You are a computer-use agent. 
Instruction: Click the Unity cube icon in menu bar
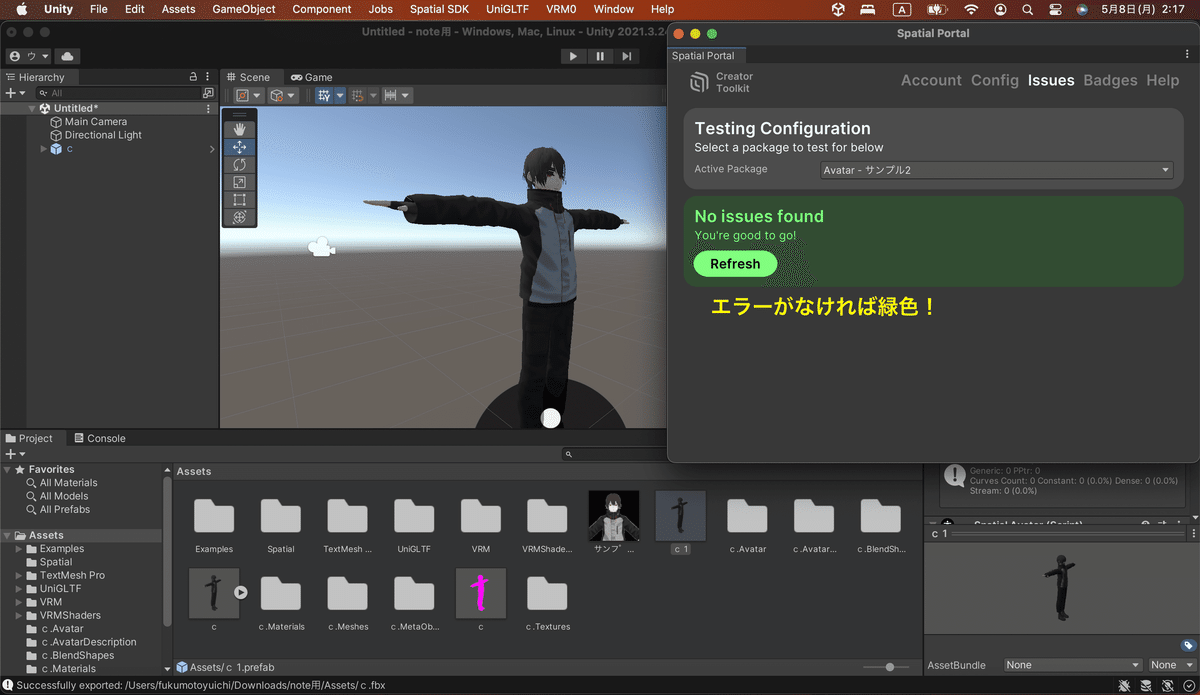coord(838,9)
